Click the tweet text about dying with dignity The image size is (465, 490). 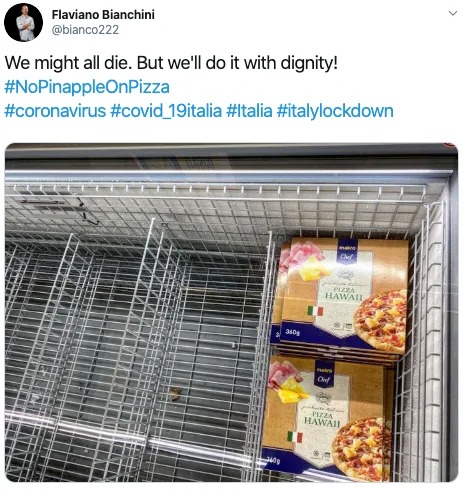pos(171,63)
